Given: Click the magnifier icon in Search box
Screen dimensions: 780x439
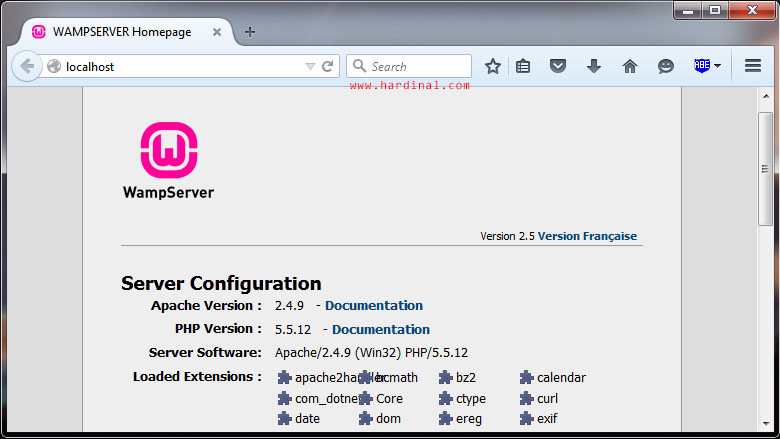Looking at the screenshot, I should [359, 66].
